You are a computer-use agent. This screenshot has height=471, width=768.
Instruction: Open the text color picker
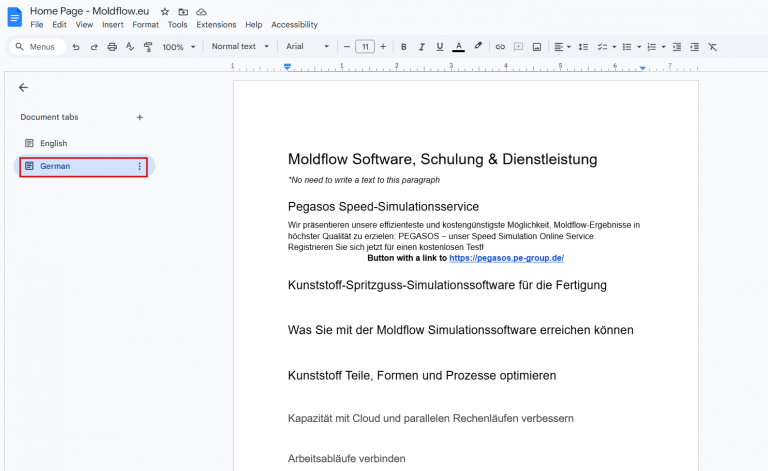(x=458, y=47)
